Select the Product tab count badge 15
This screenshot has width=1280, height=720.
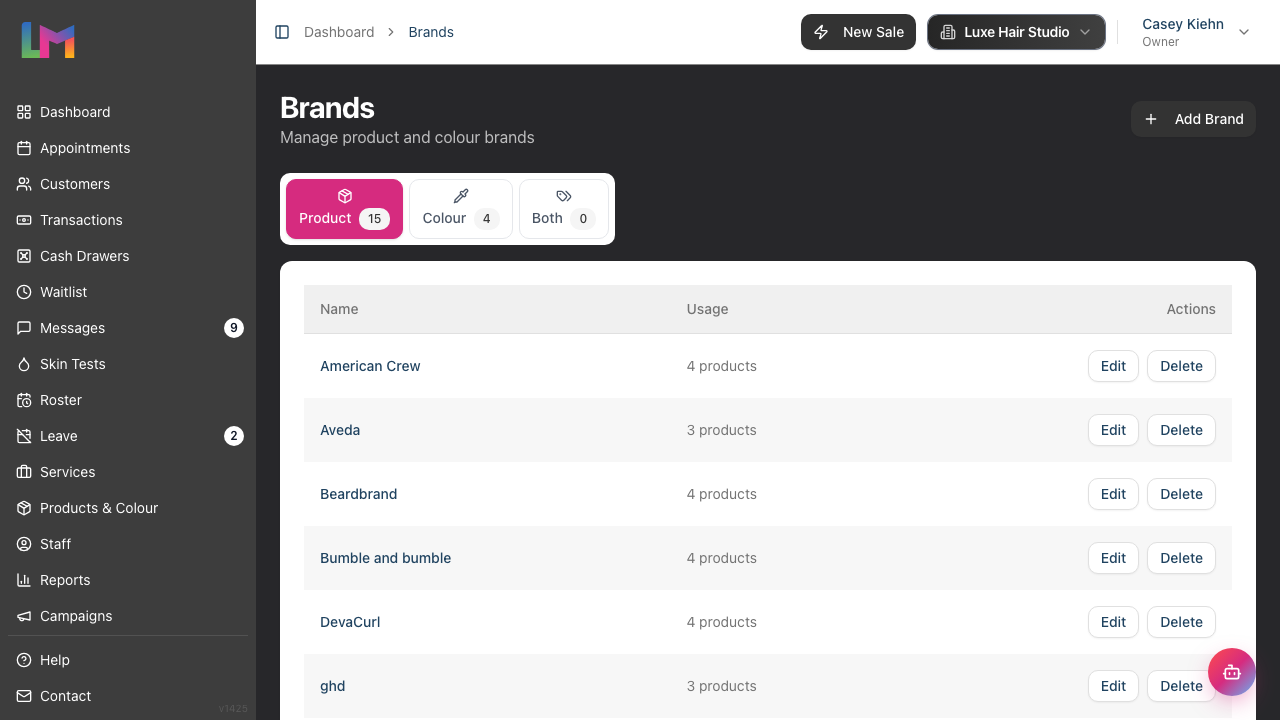[374, 219]
